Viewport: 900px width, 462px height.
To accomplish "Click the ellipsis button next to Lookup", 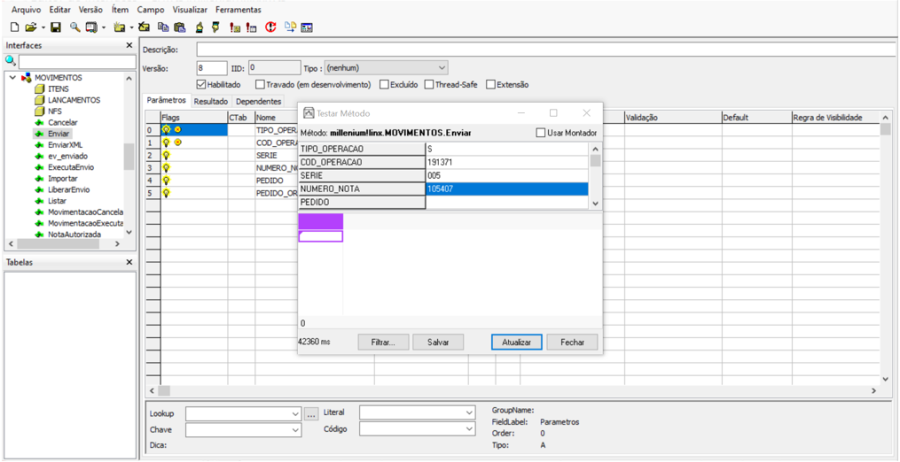I will tap(311, 413).
